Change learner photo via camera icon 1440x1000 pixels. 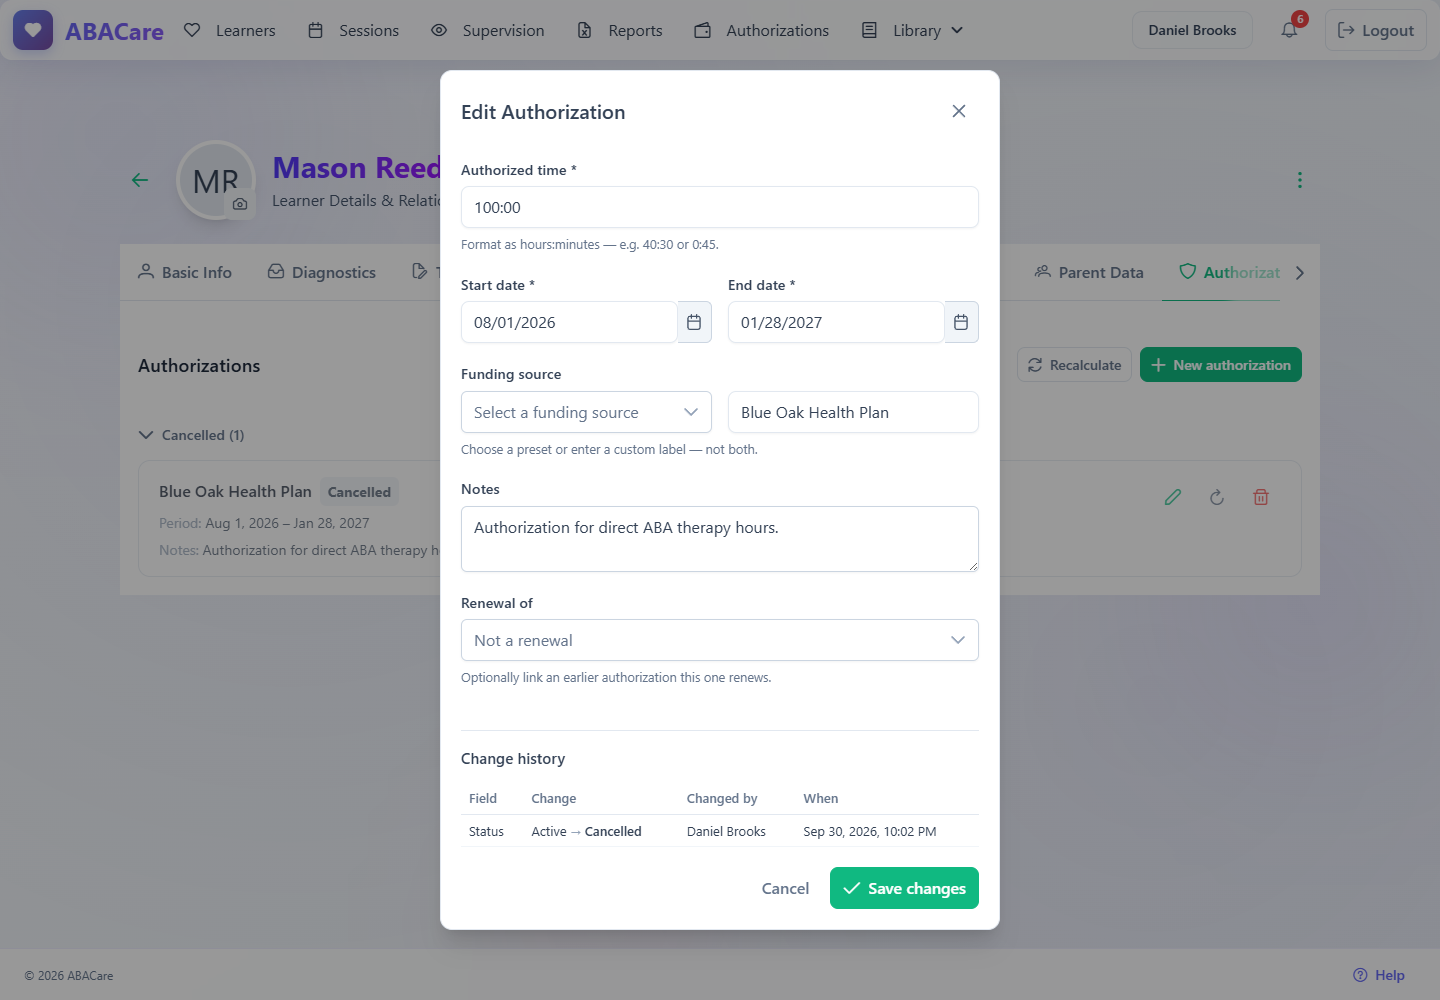point(240,204)
